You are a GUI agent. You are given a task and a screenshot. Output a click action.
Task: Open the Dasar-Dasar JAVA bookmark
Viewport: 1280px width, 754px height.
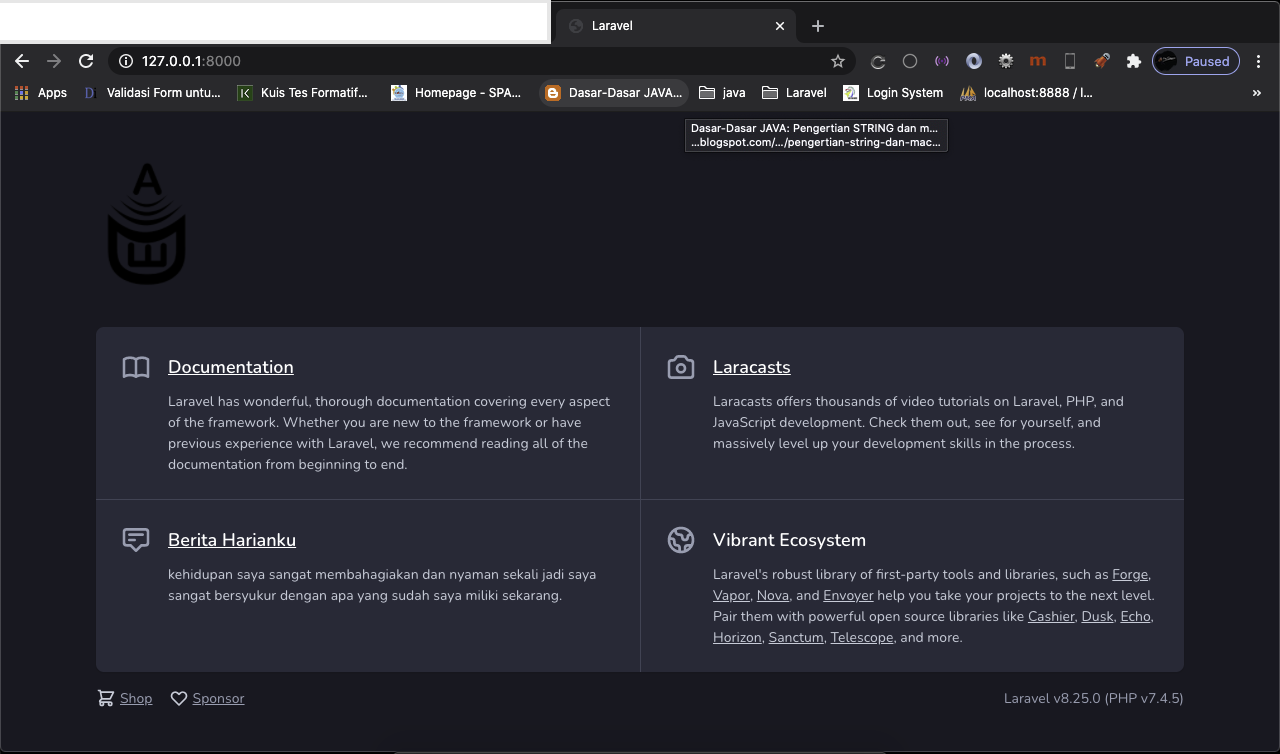(614, 93)
